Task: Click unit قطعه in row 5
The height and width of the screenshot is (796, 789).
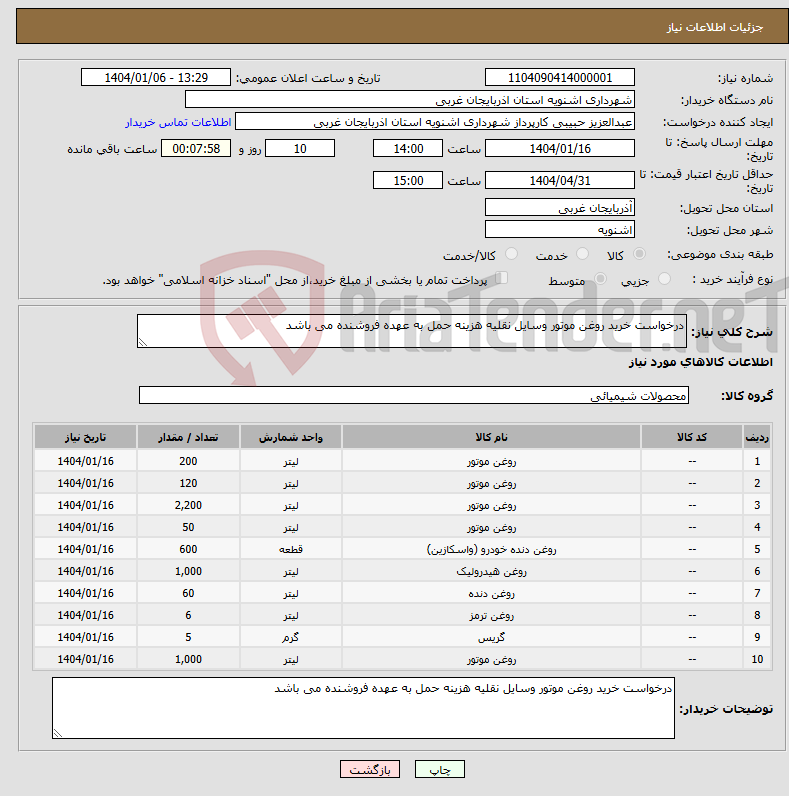Action: 290,549
